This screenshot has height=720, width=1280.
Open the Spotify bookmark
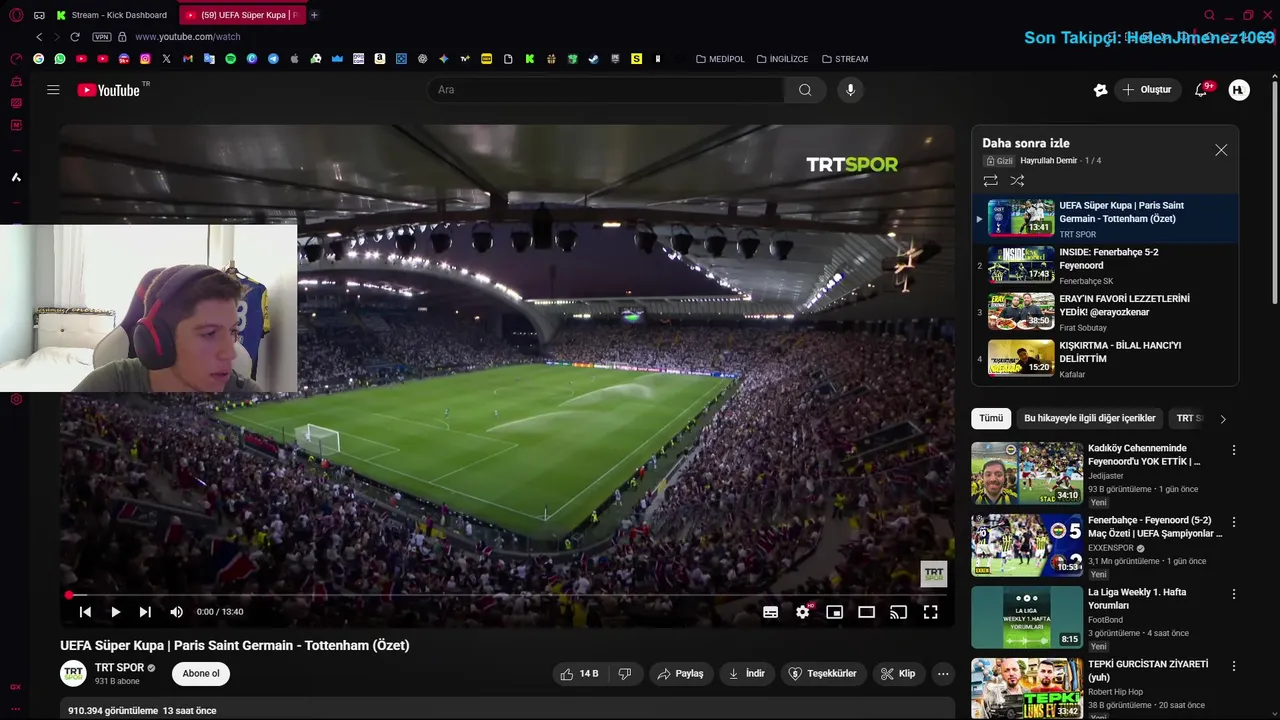click(x=230, y=59)
